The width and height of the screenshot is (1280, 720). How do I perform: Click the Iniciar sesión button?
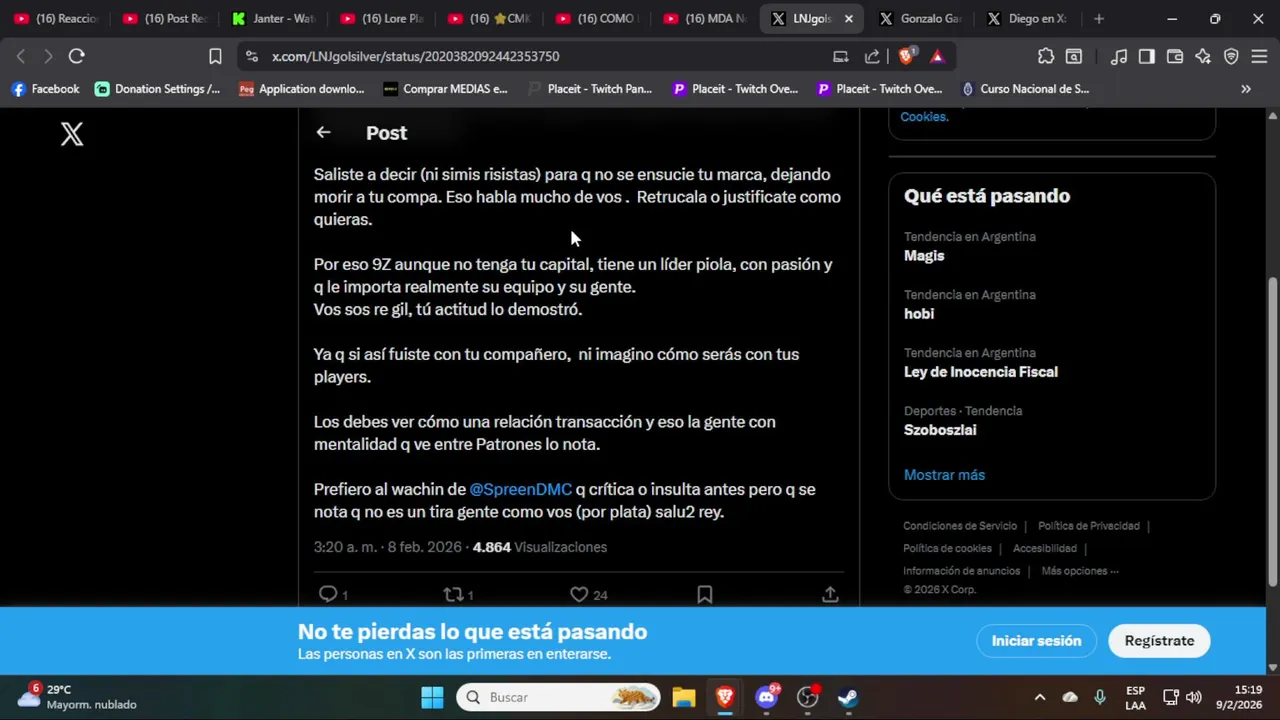coord(1036,641)
